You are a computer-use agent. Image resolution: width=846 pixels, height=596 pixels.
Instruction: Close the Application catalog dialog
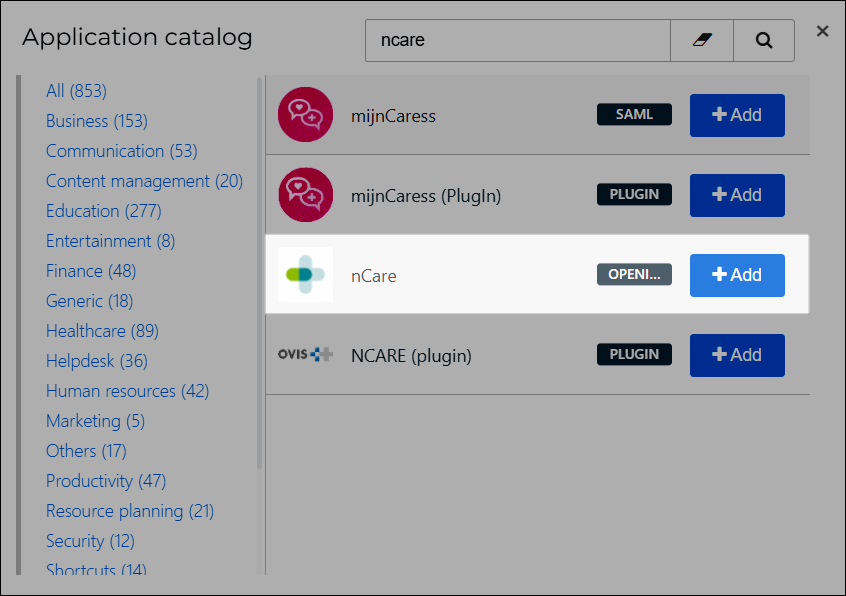pos(822,31)
